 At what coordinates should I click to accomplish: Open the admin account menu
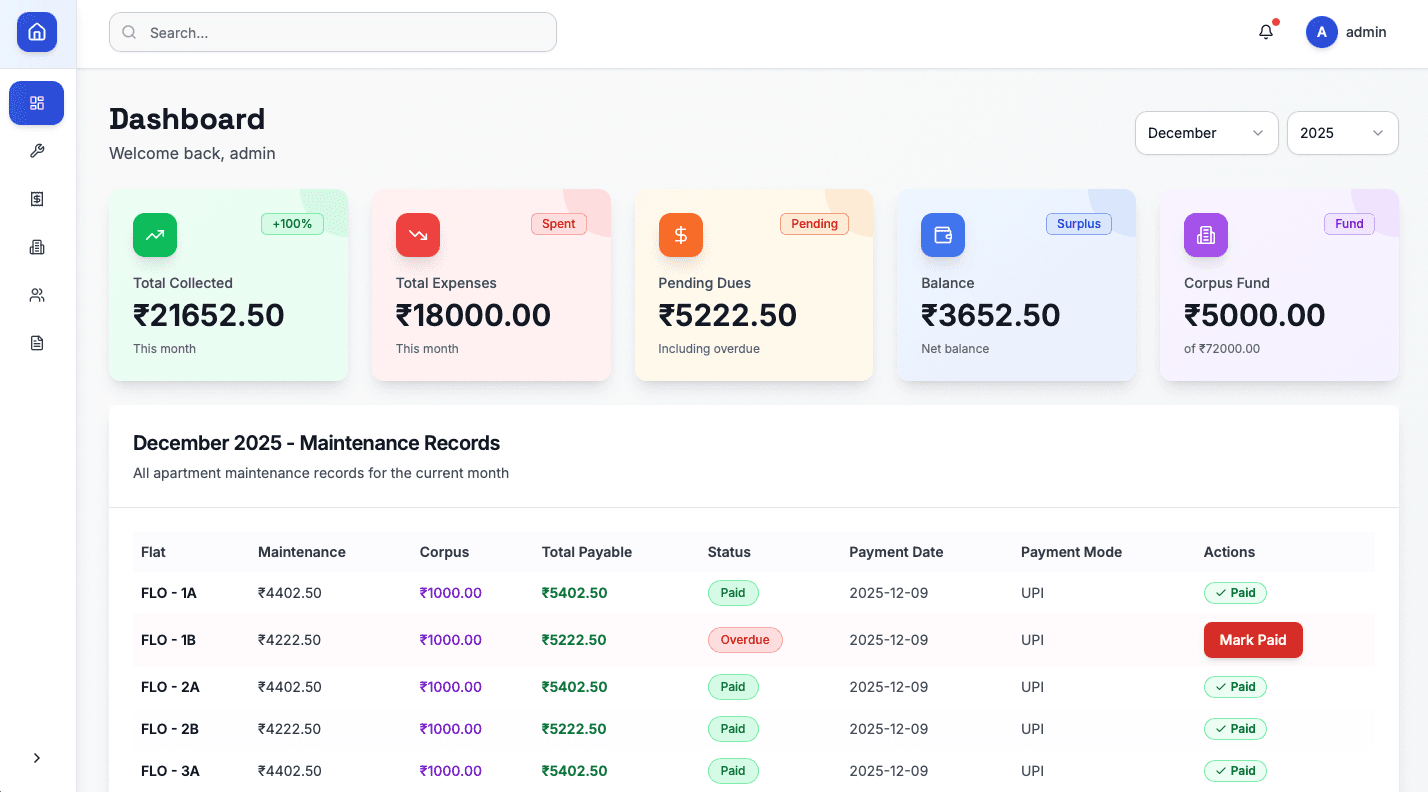tap(1346, 31)
